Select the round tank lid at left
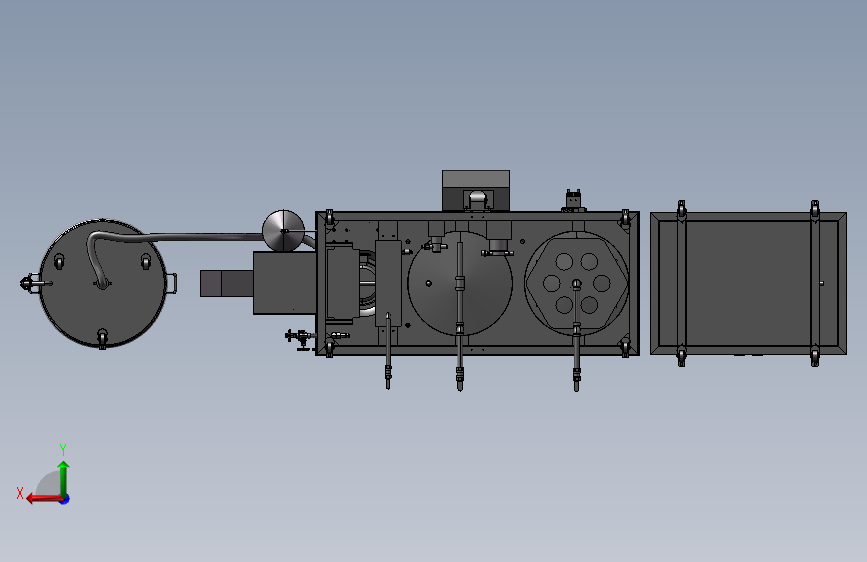 tap(103, 283)
